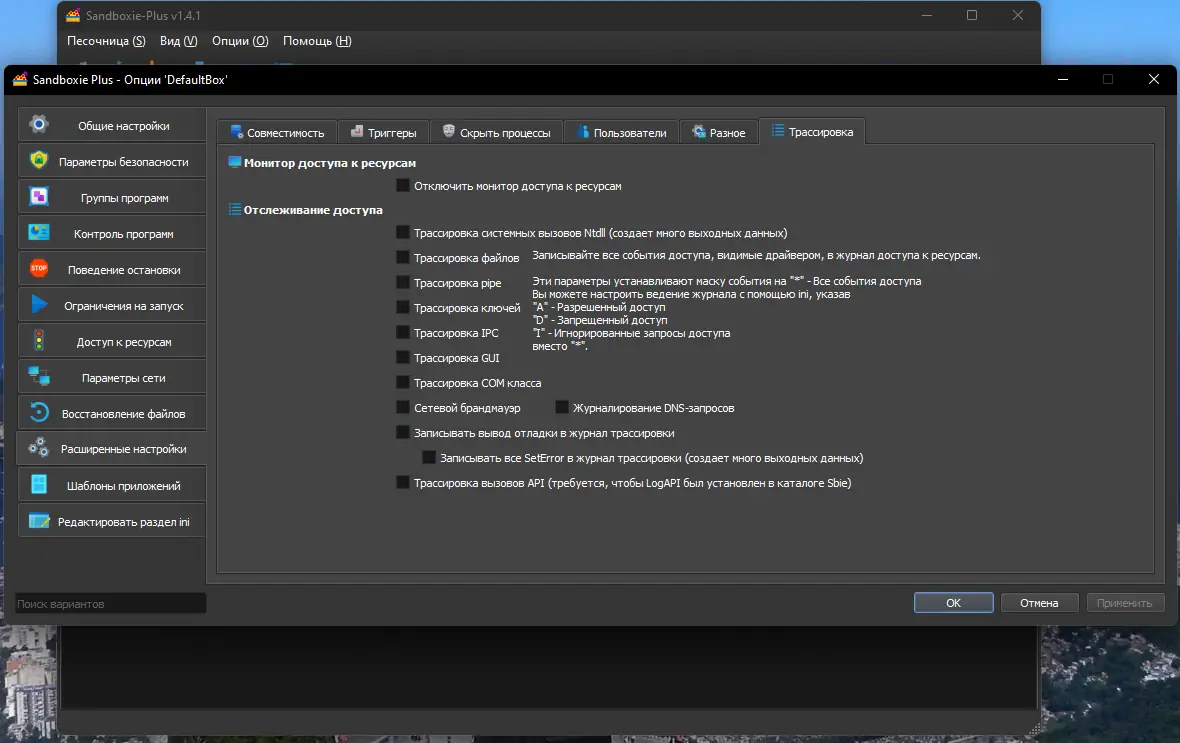Viewport: 1180px width, 743px height.
Task: Minimize the DefaultBox options dialog
Action: pyautogui.click(x=1063, y=79)
